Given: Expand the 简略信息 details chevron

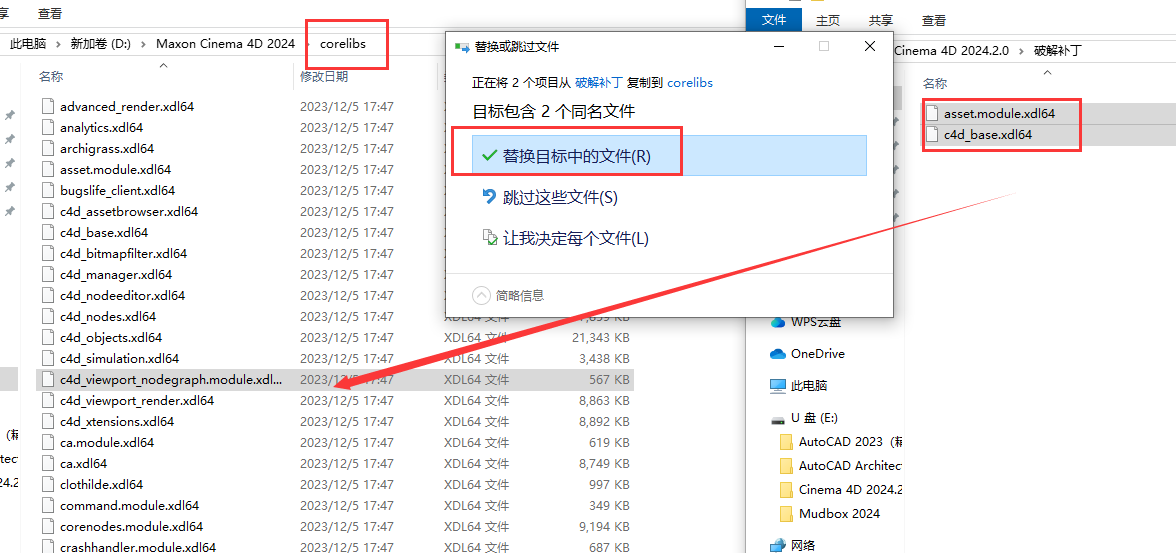Looking at the screenshot, I should pyautogui.click(x=481, y=295).
